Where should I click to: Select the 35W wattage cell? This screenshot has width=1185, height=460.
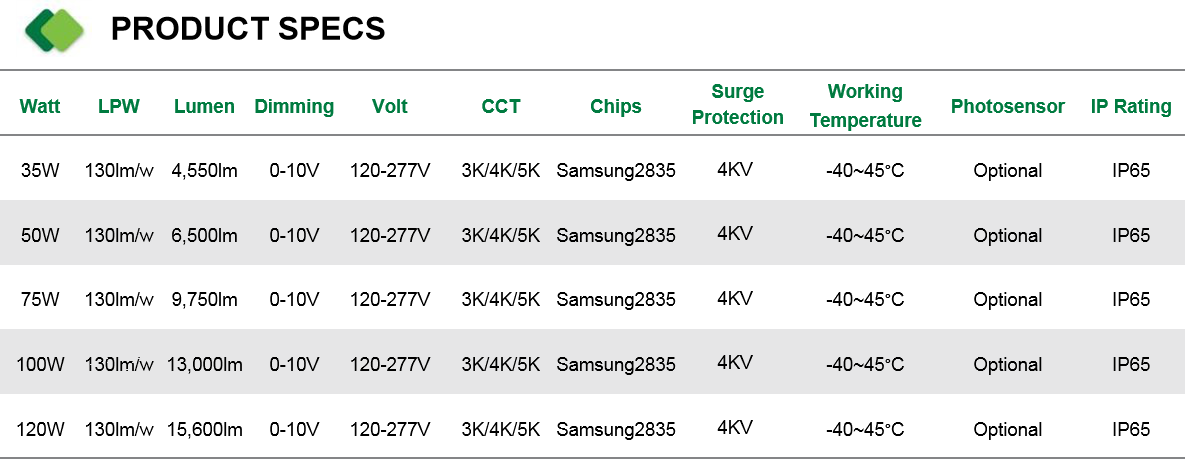click(40, 171)
